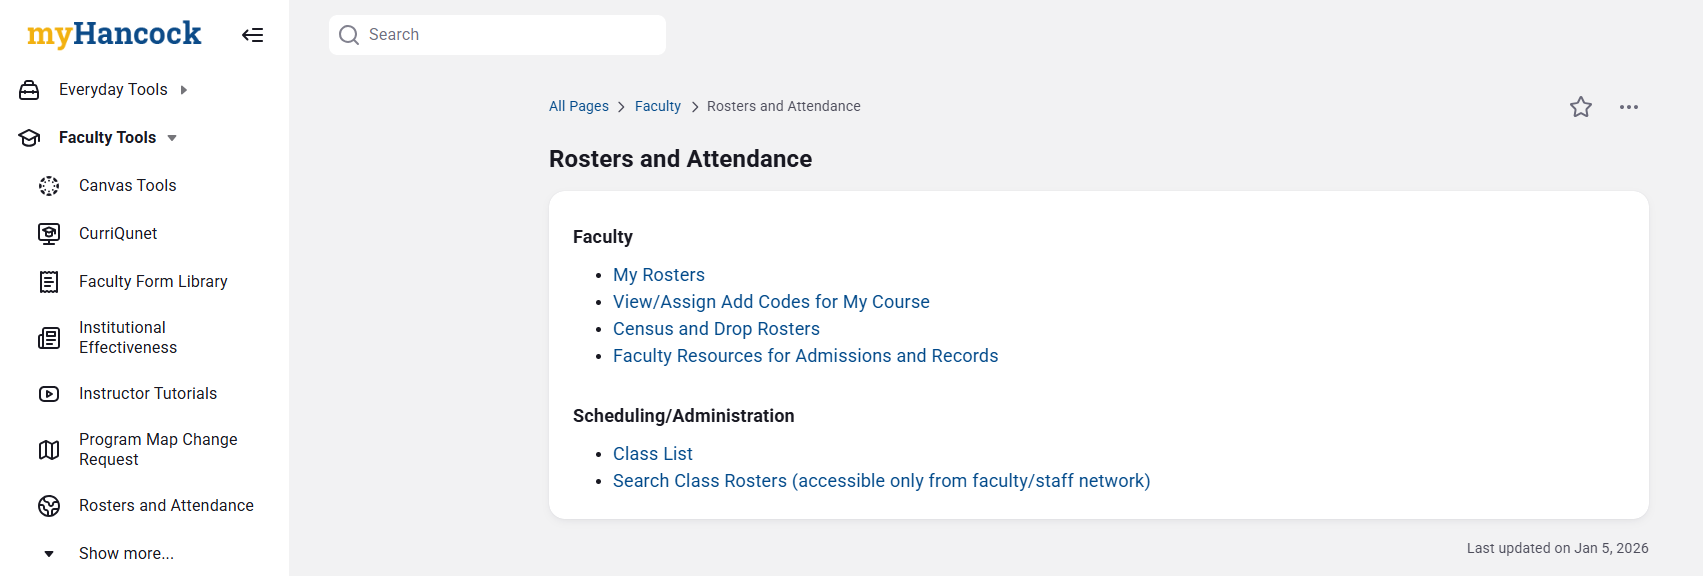Open the three-dot more options menu
Viewport: 1703px width, 576px height.
(1628, 107)
